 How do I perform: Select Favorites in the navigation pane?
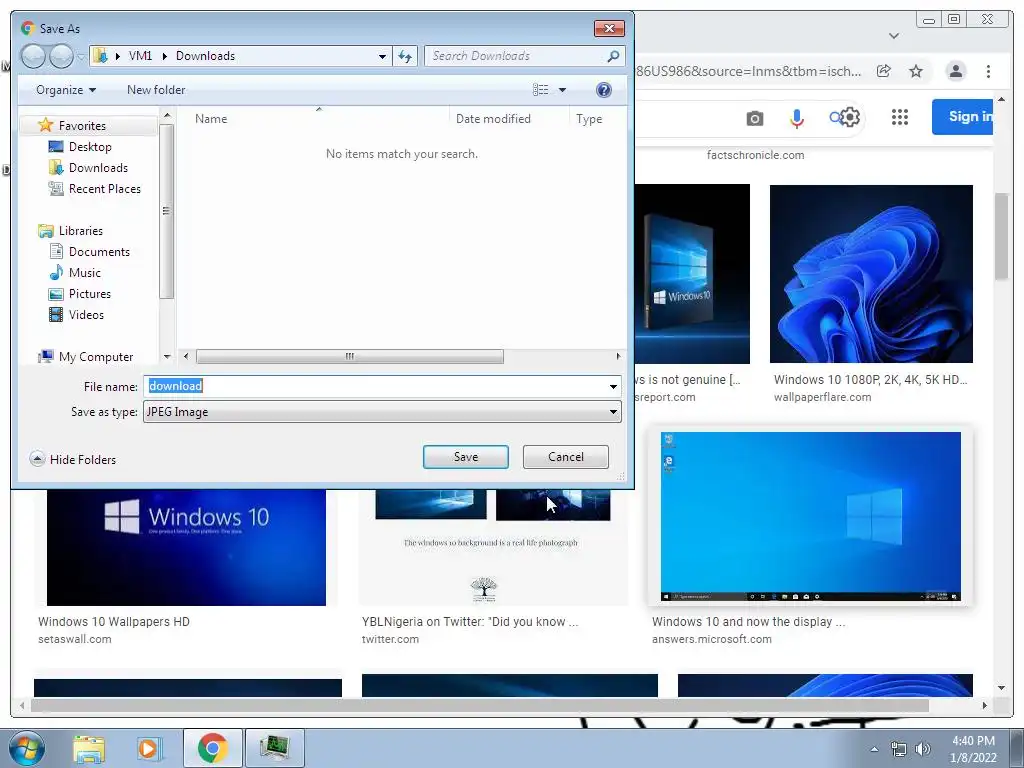pyautogui.click(x=82, y=125)
